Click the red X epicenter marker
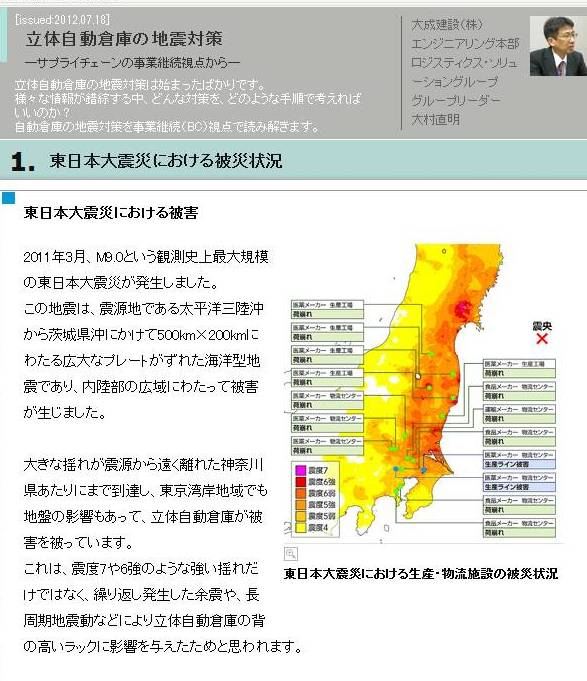Screen dimensions: 587x681 541,339
